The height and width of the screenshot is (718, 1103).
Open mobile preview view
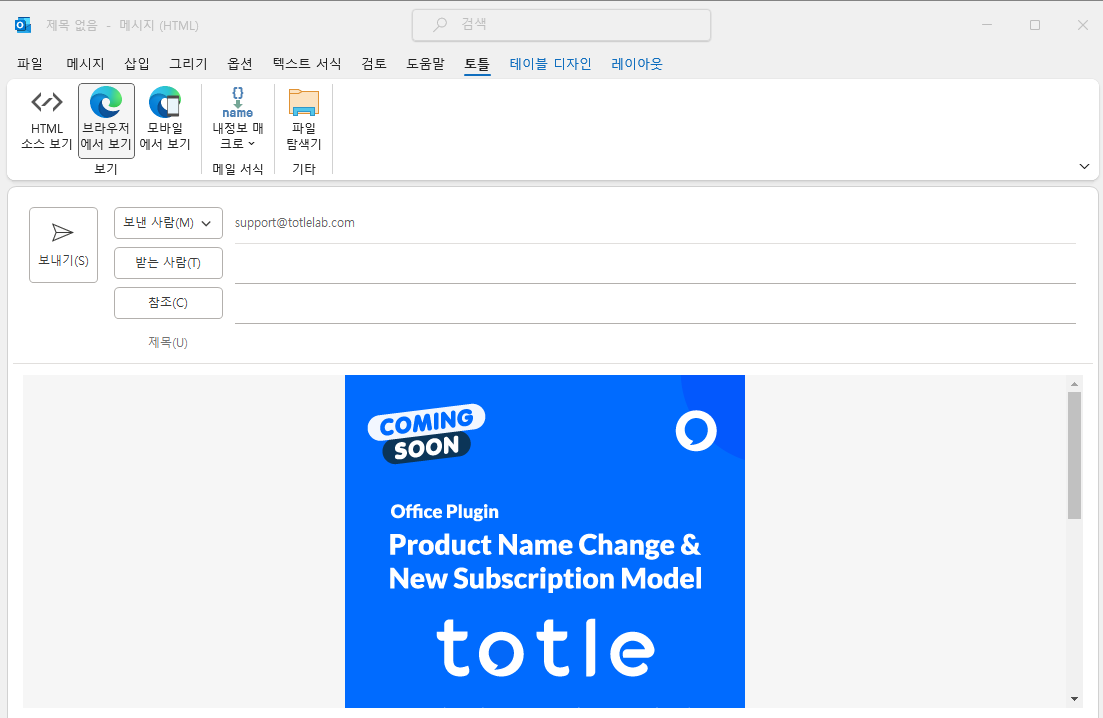165,120
